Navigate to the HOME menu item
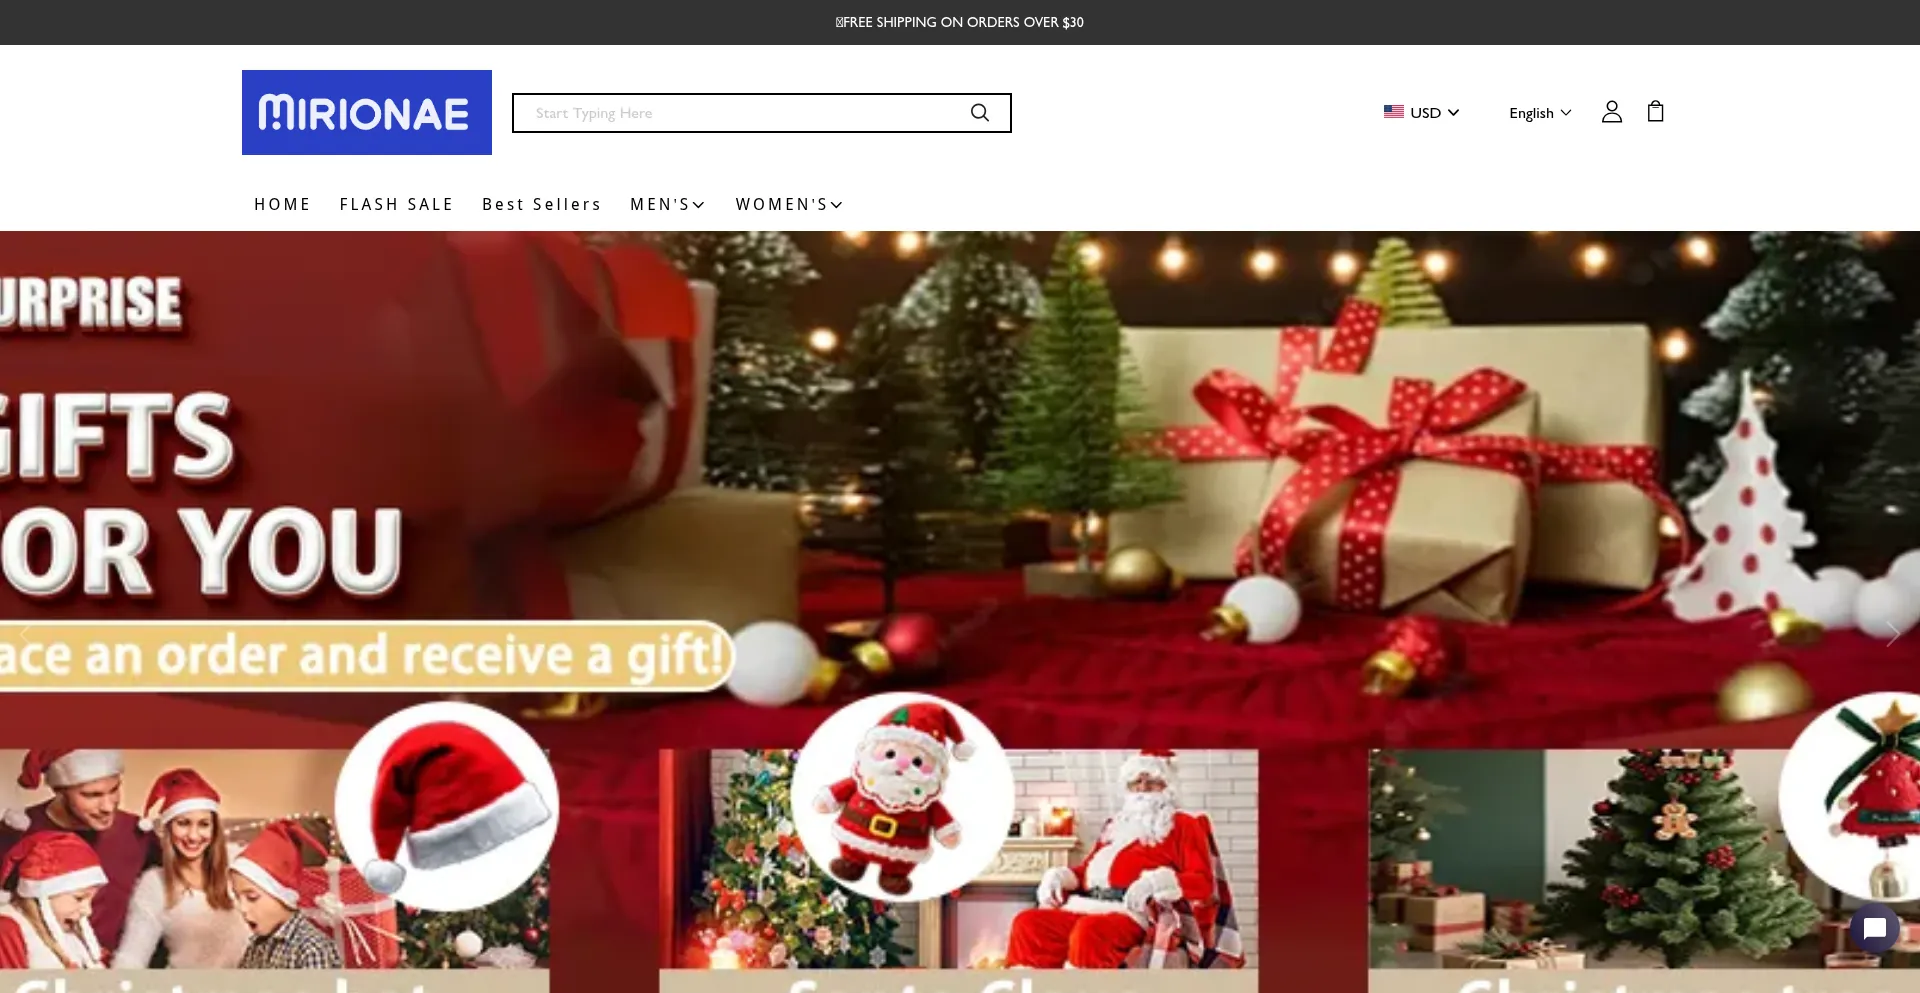This screenshot has height=993, width=1920. (x=282, y=204)
